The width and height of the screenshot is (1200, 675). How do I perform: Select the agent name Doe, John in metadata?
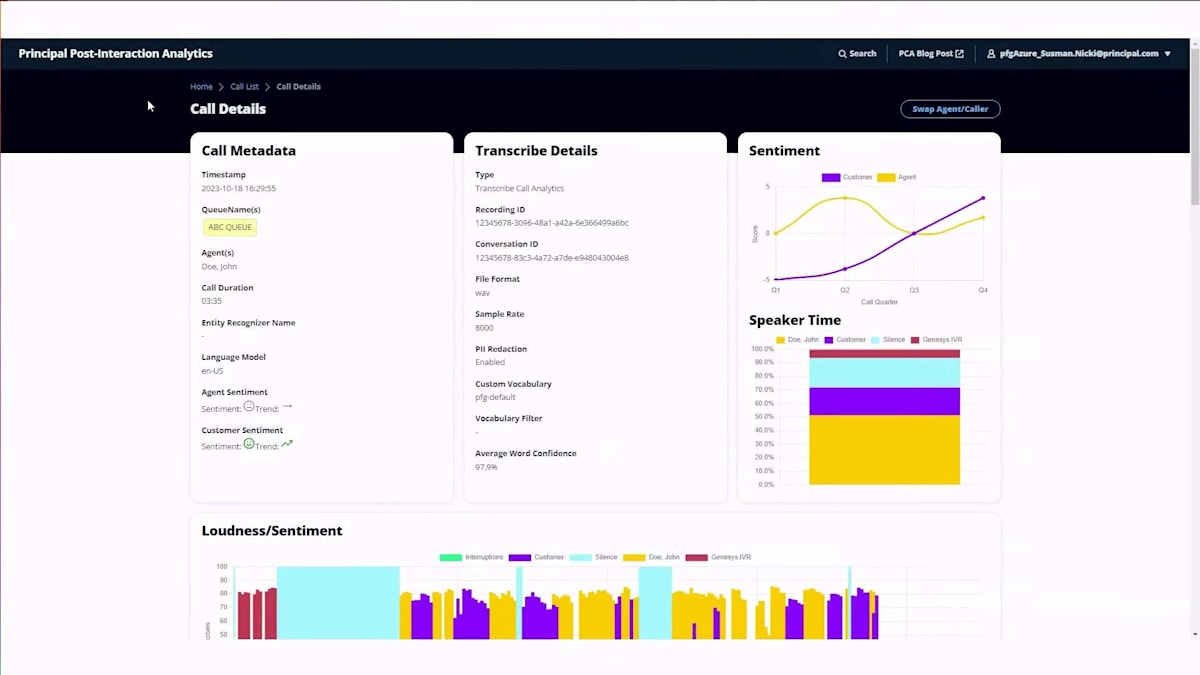(x=219, y=266)
